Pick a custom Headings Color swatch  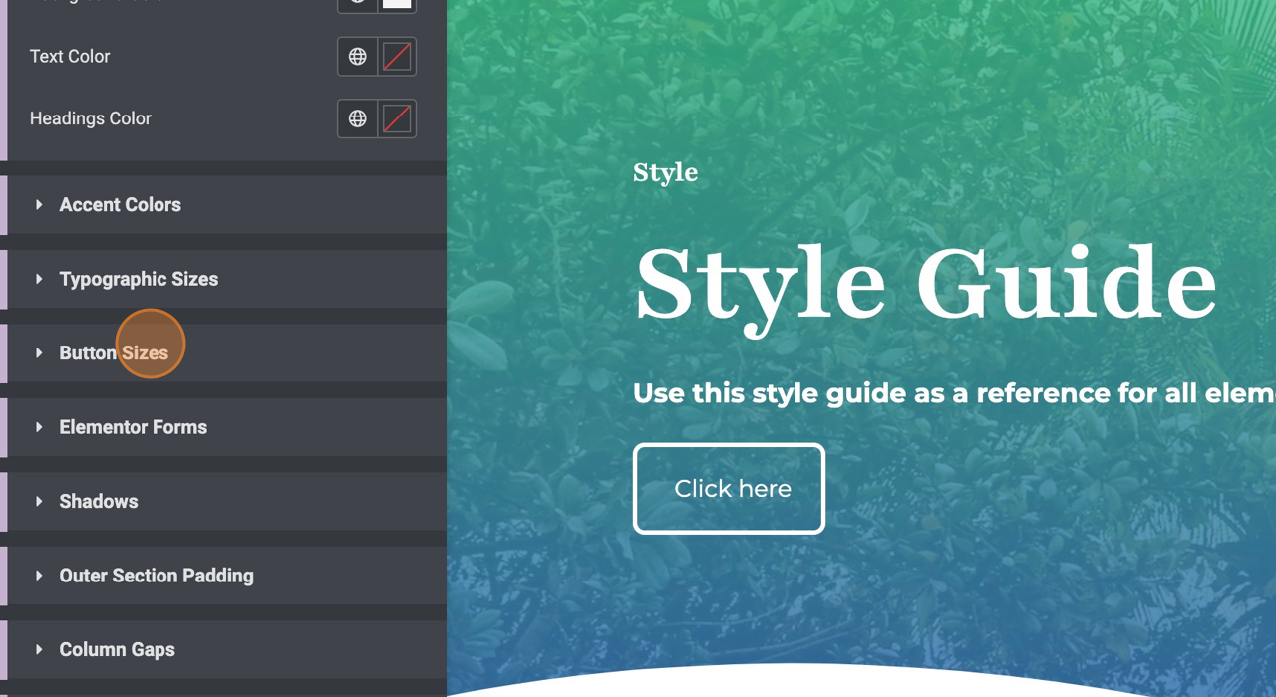397,119
